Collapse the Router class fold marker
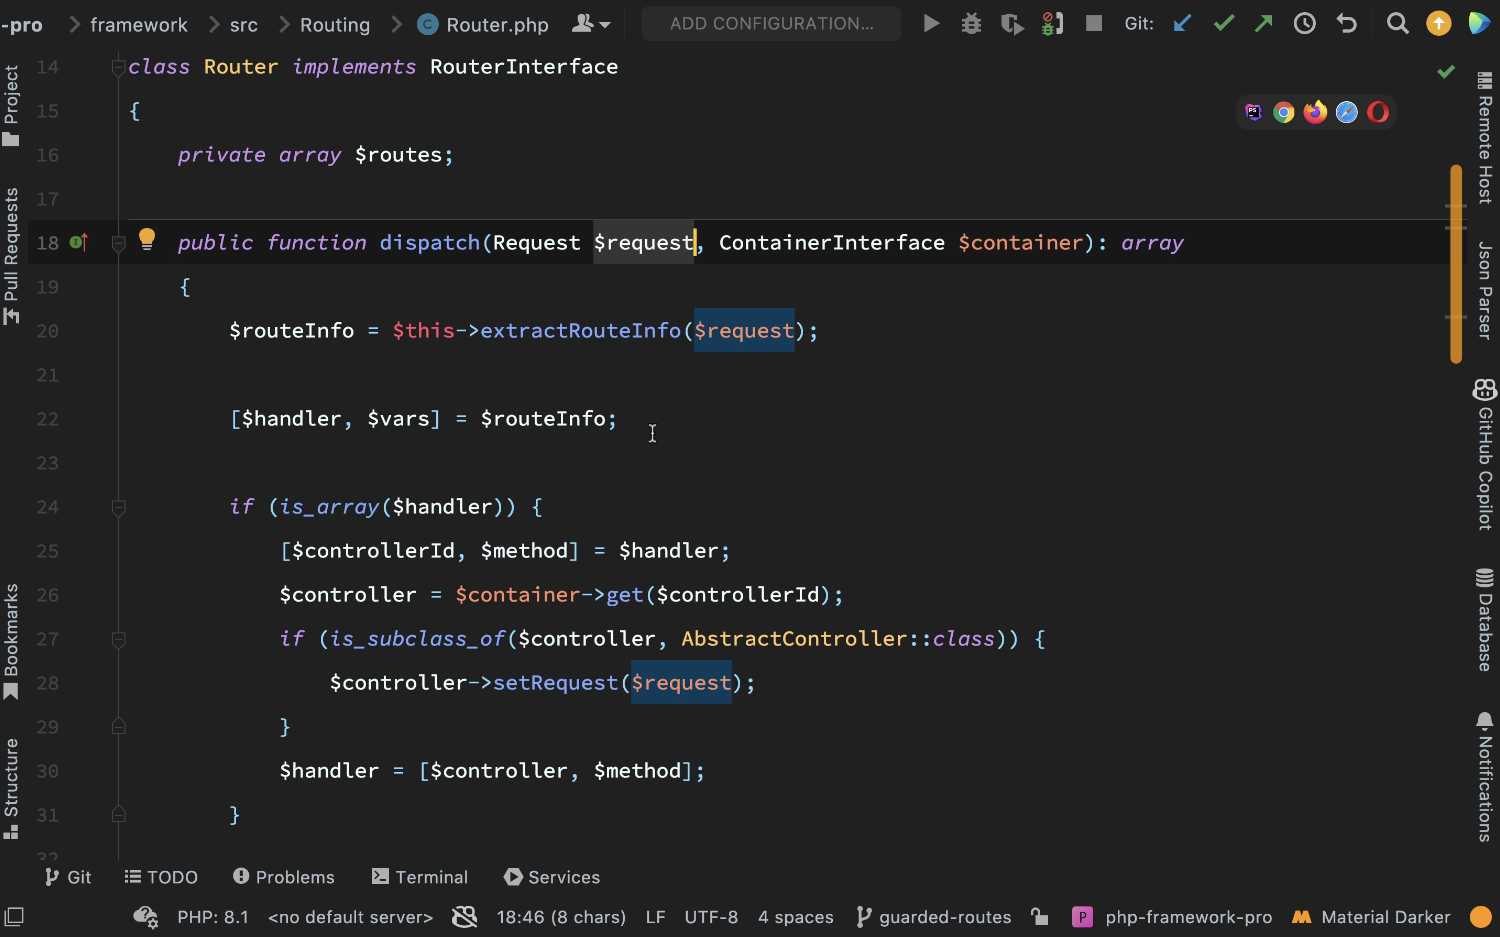Viewport: 1500px width, 937px height. click(118, 67)
